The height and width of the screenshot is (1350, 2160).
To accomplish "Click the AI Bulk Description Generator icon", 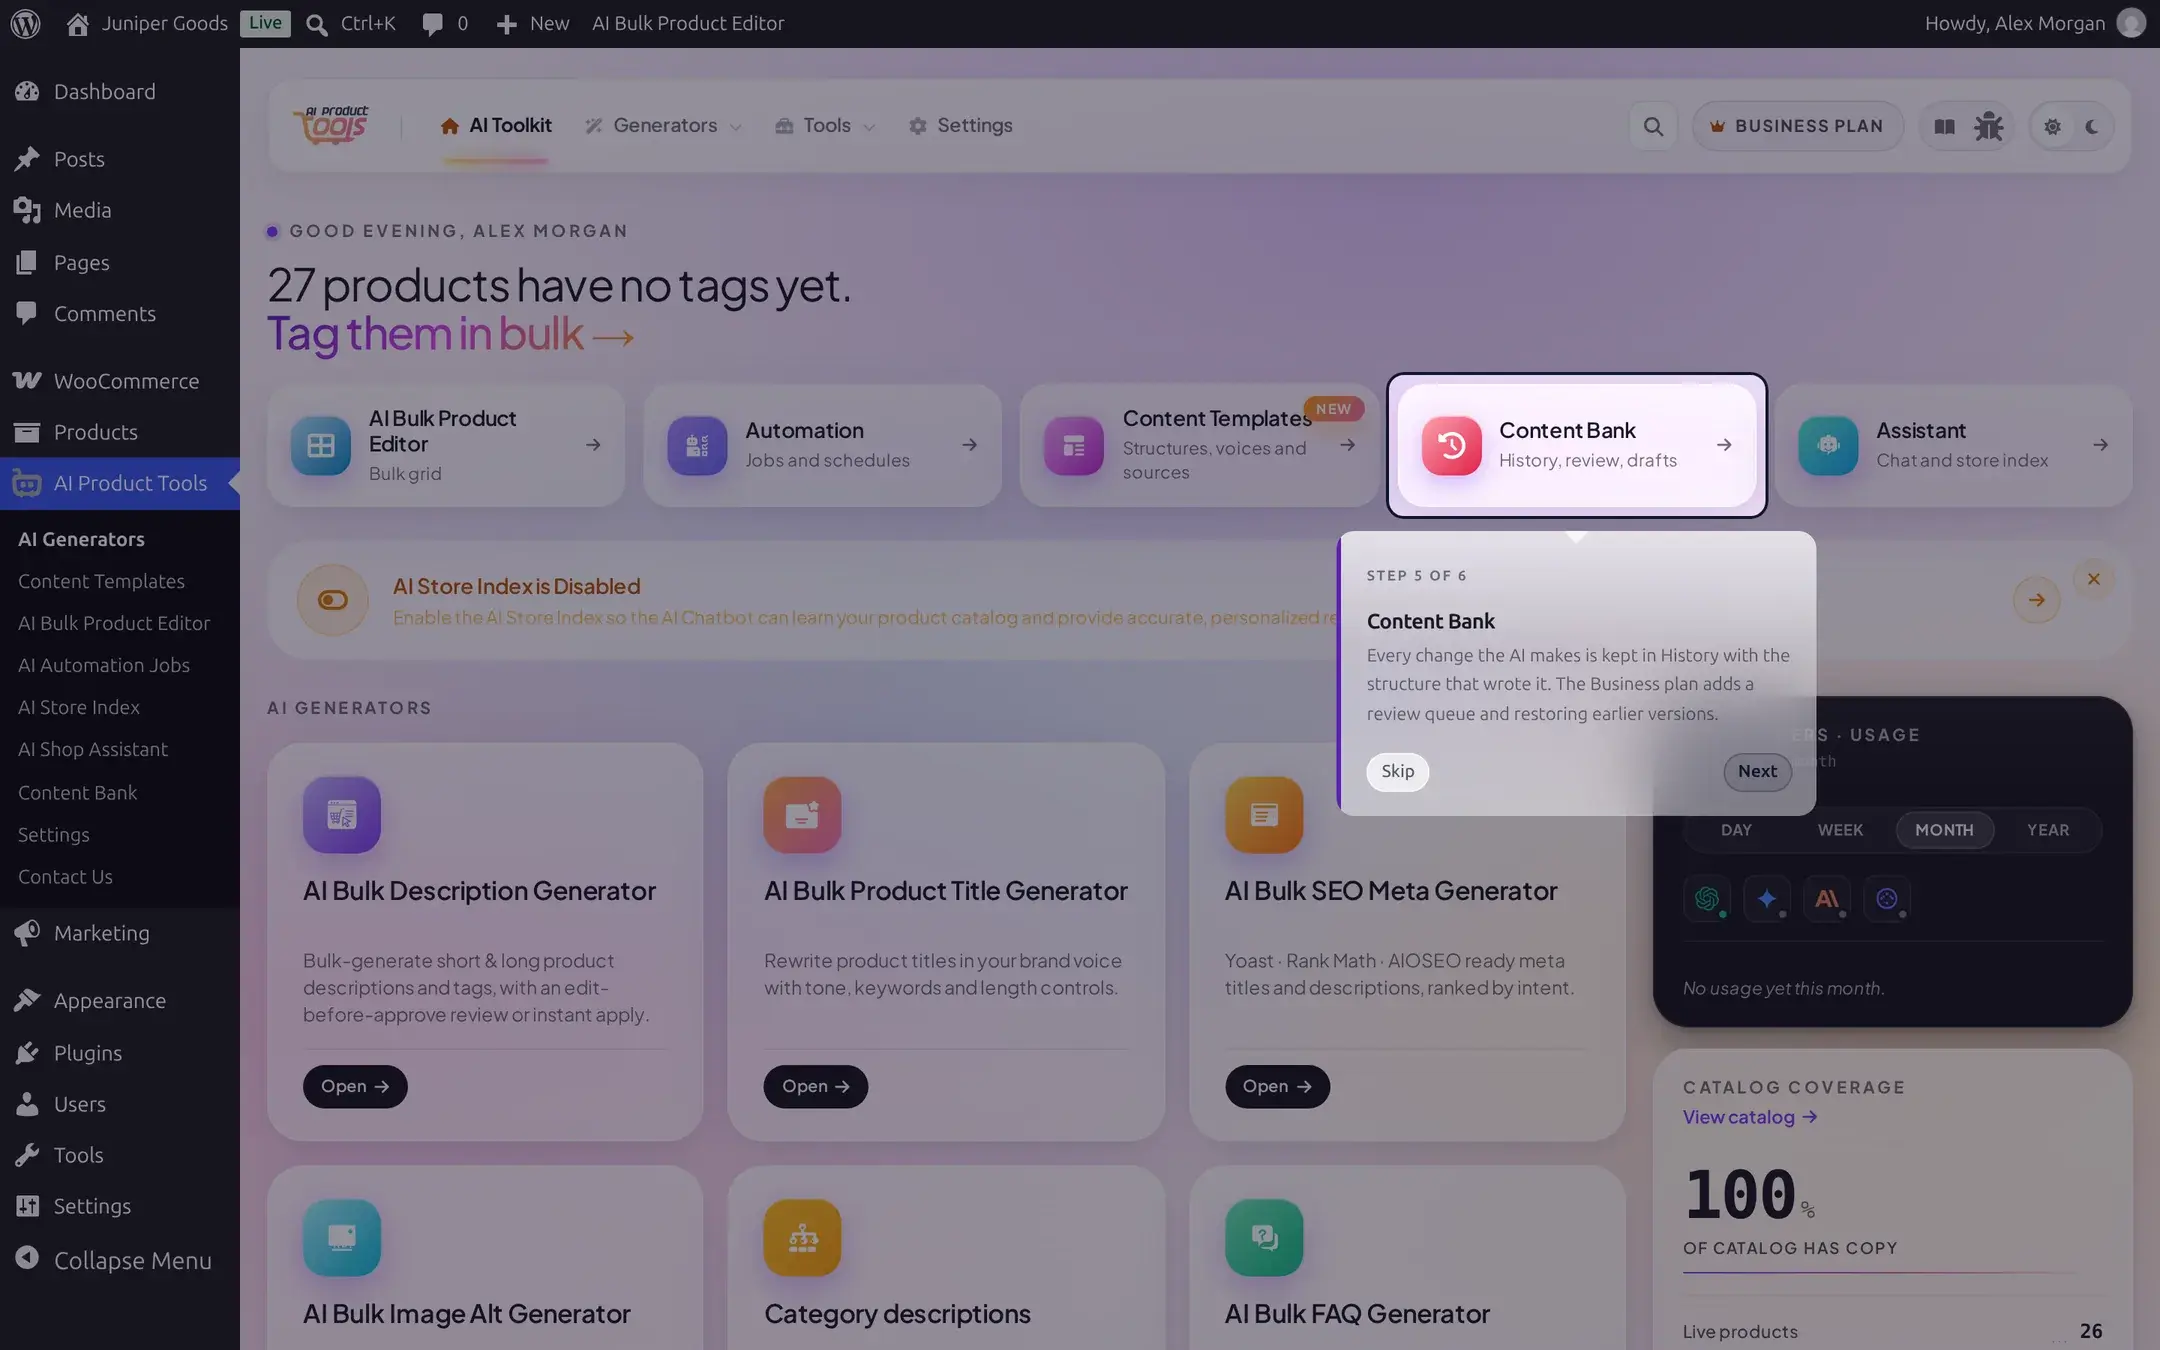I will click(342, 815).
